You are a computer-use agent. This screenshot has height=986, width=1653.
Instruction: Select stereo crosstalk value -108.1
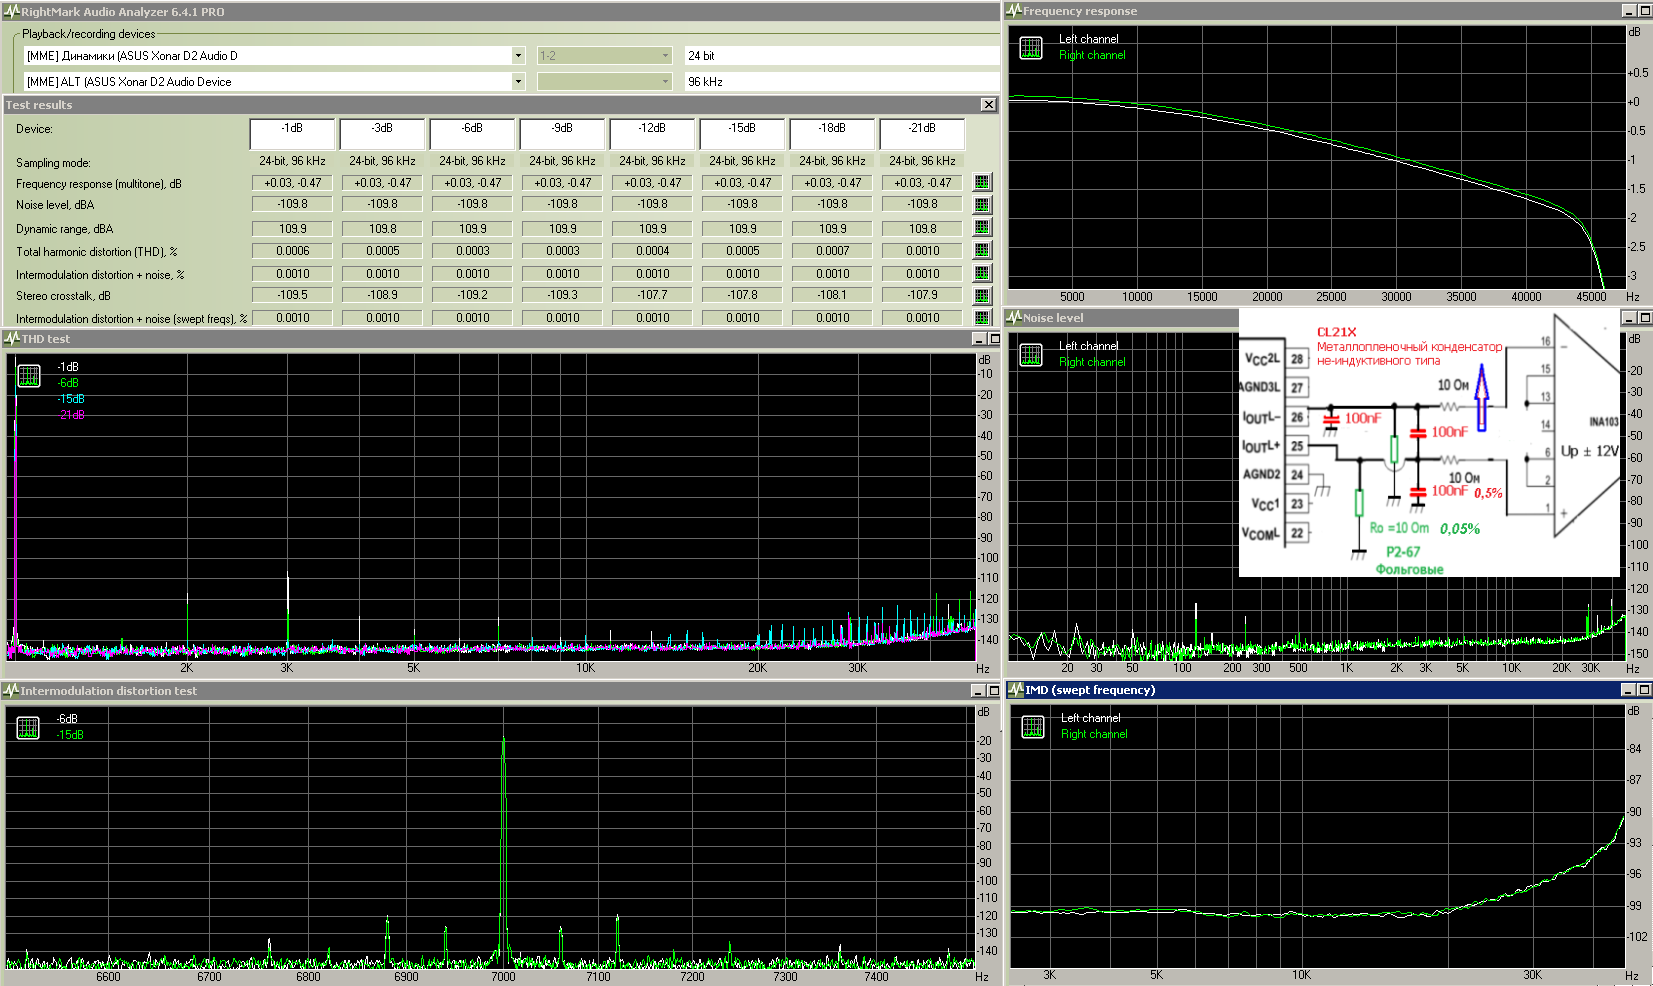(833, 295)
